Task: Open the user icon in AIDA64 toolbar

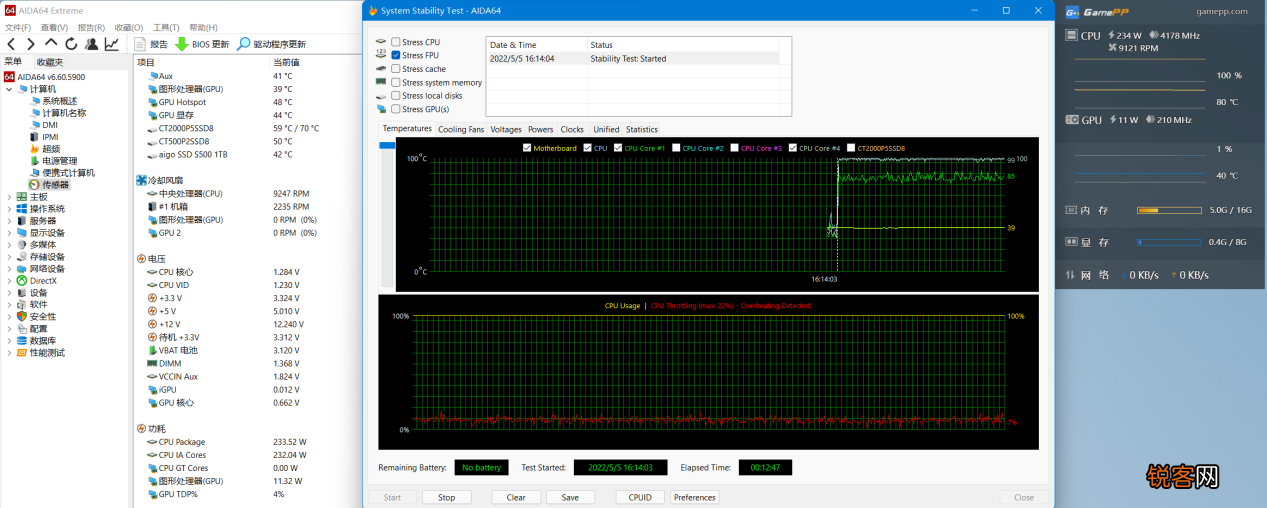Action: 91,44
